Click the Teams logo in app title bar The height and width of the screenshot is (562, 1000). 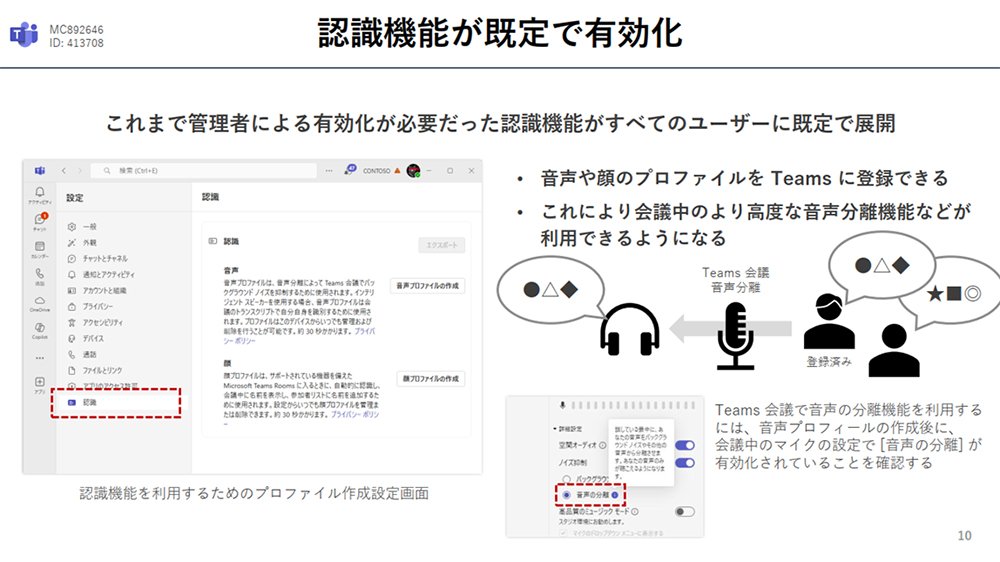(40, 170)
